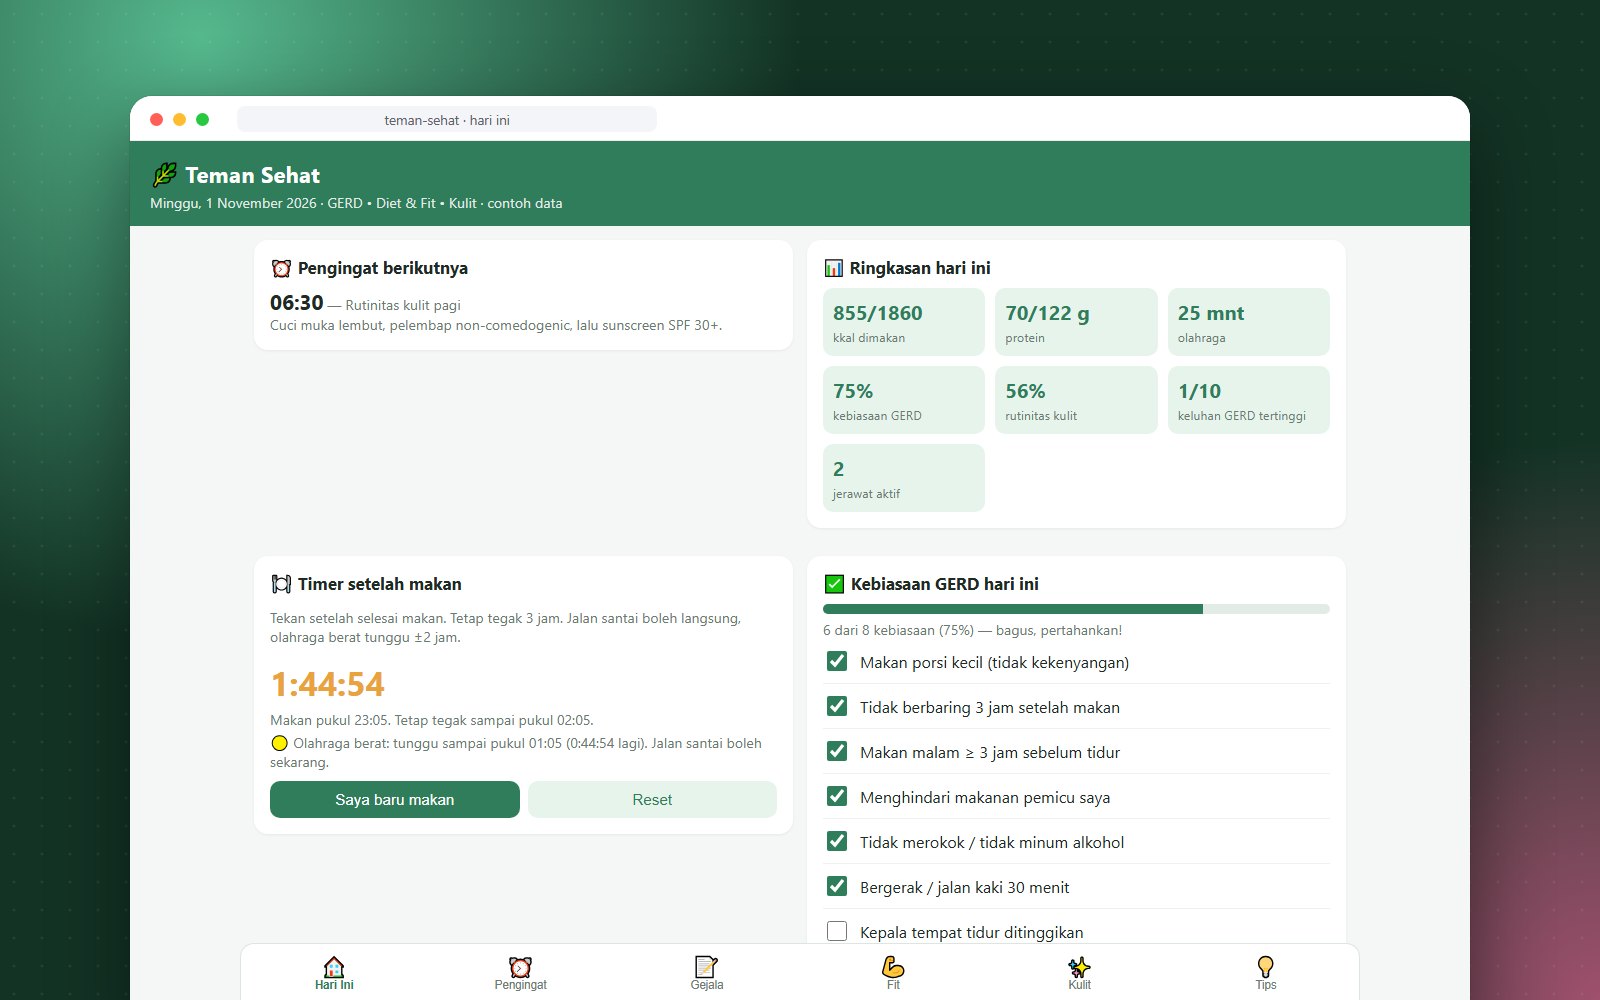
Task: Click bar chart icon beside Ringkasan hari ini
Action: (833, 268)
